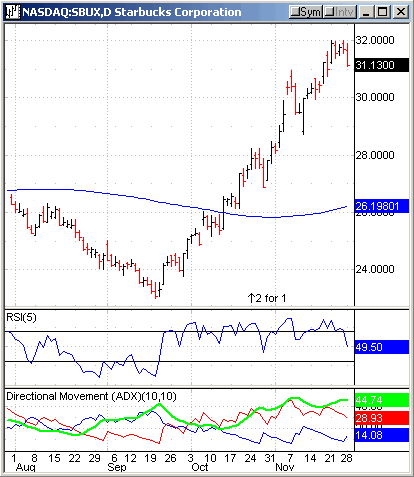Click the Nov month label on time axis
Screen dimensions: 414x477
click(285, 467)
